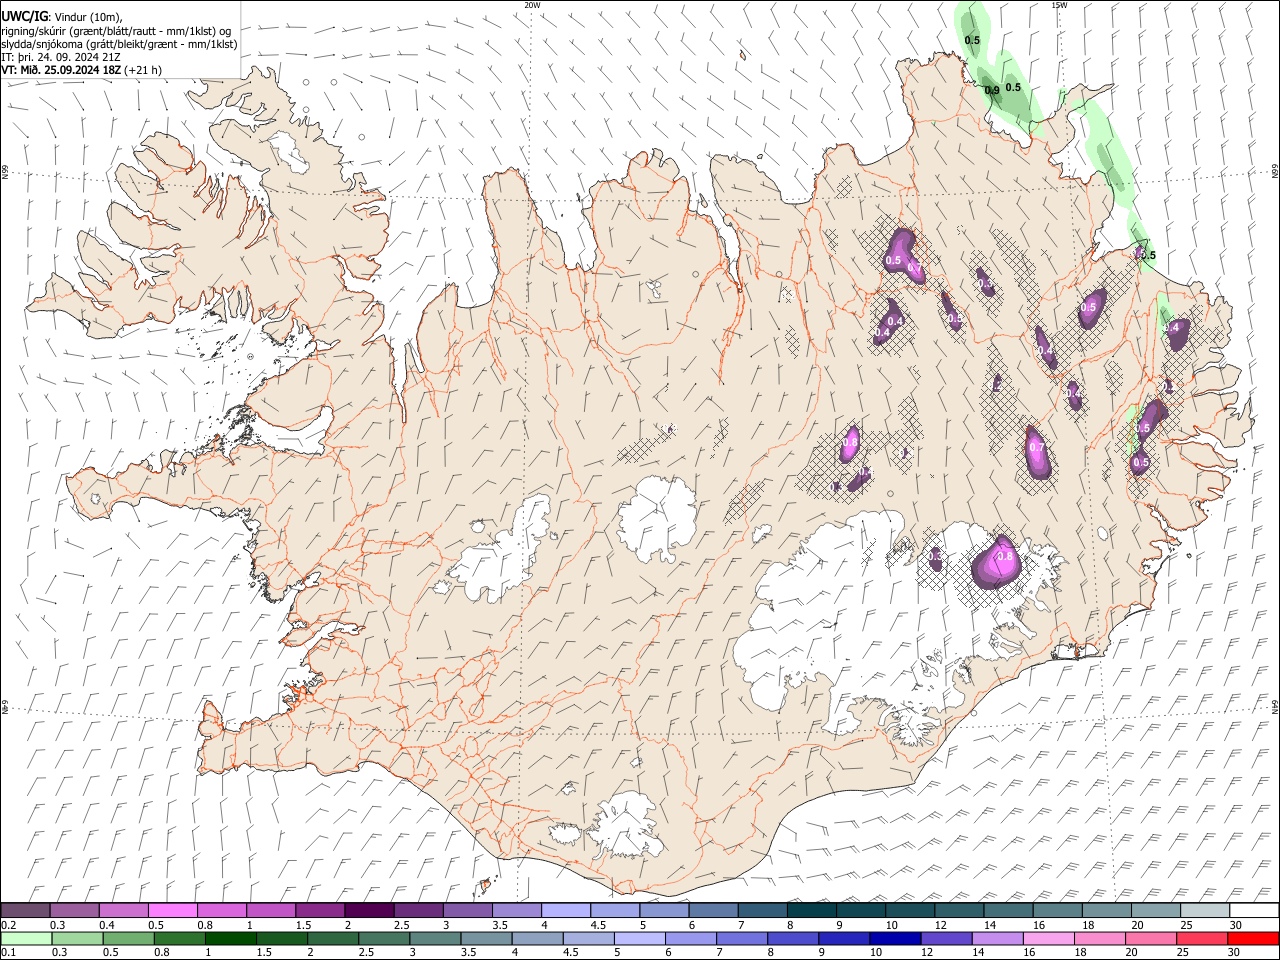Select the purple bottom-row swatch at 12
The width and height of the screenshot is (1280, 960).
pos(945,938)
